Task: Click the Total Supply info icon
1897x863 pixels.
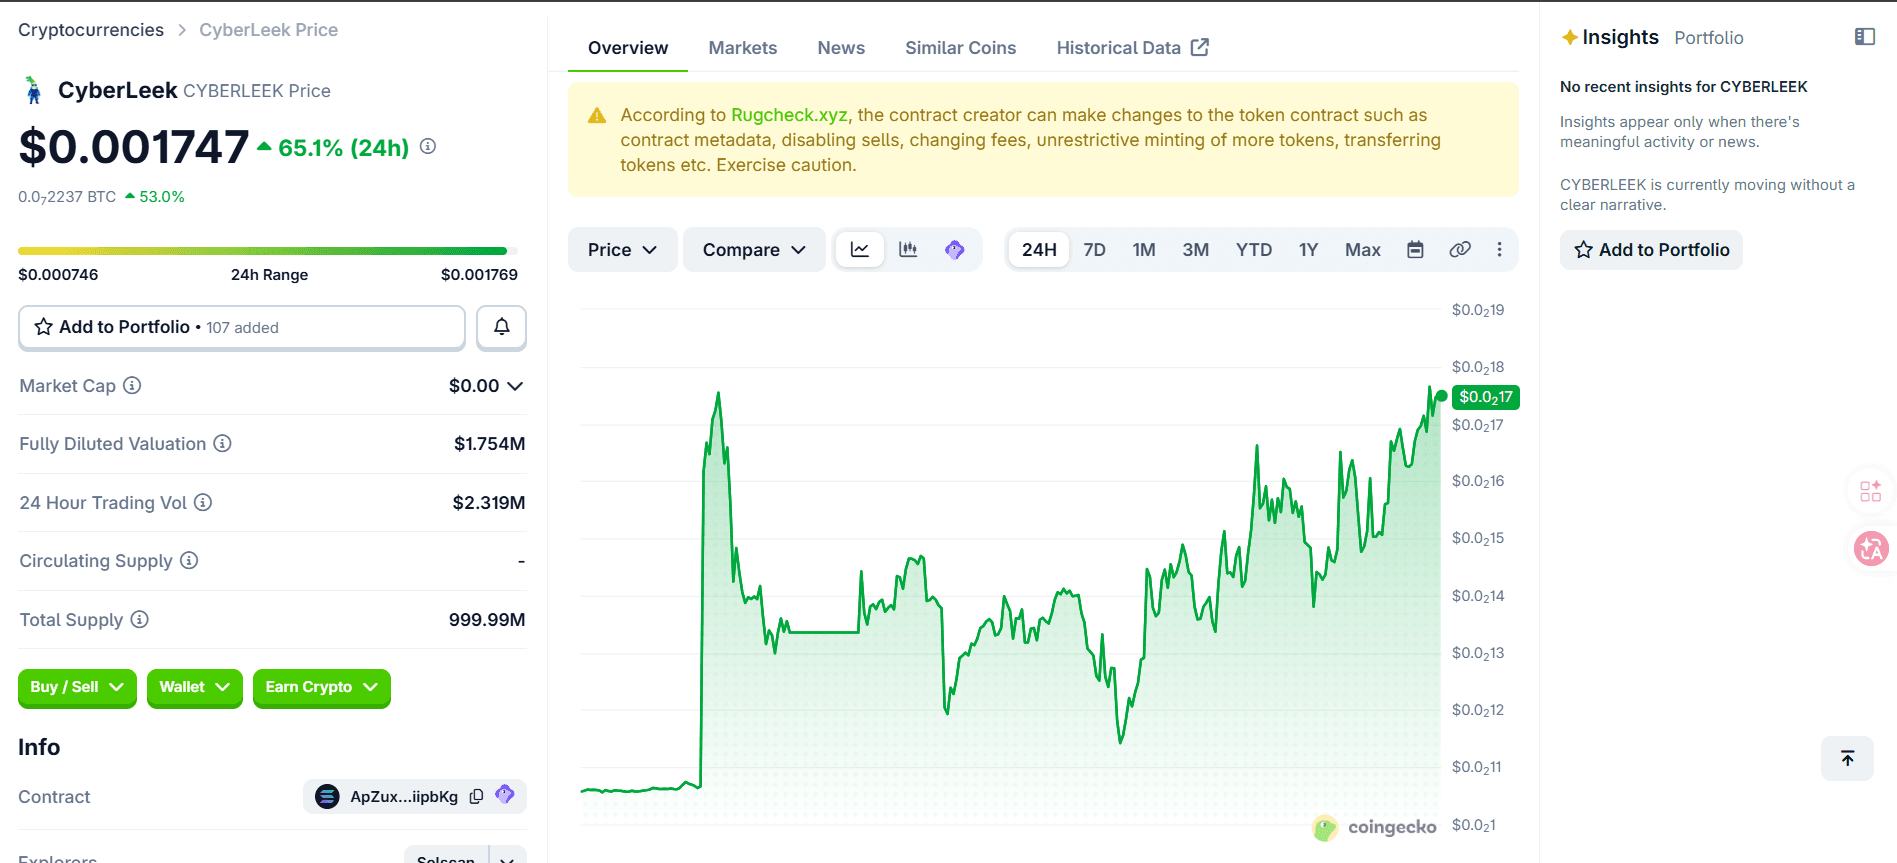Action: tap(140, 619)
